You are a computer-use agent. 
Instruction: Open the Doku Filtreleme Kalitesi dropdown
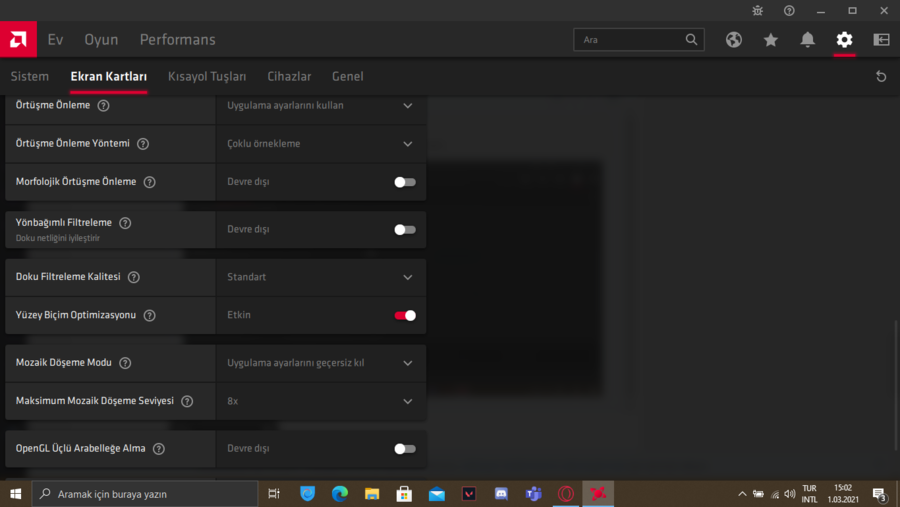[x=407, y=277]
